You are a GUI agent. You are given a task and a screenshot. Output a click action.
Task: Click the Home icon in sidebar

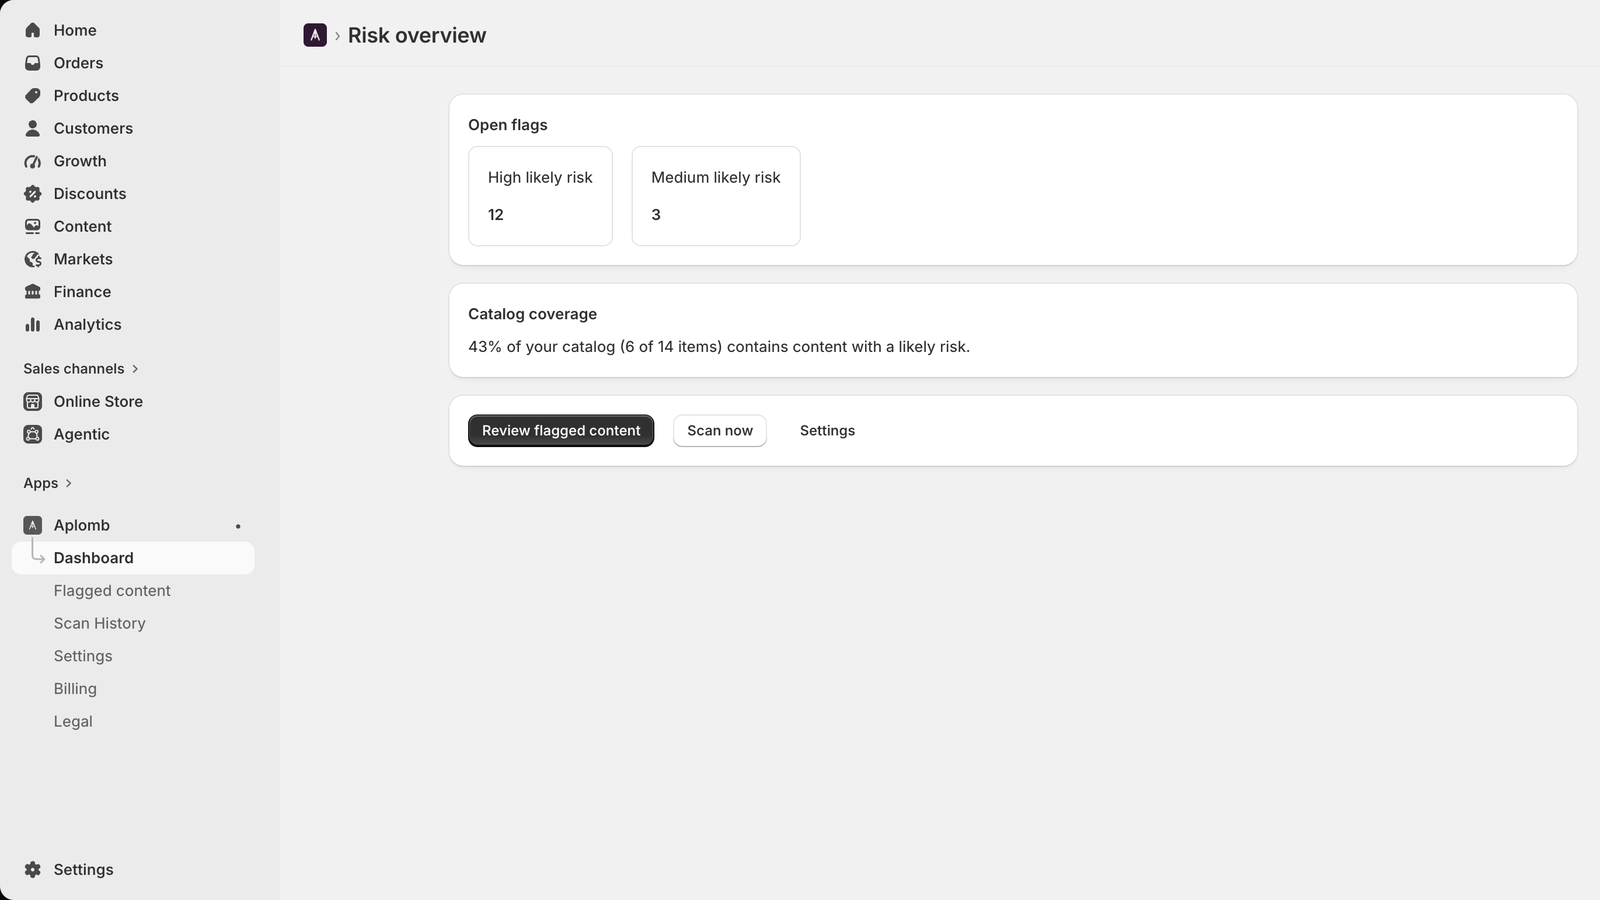[33, 30]
